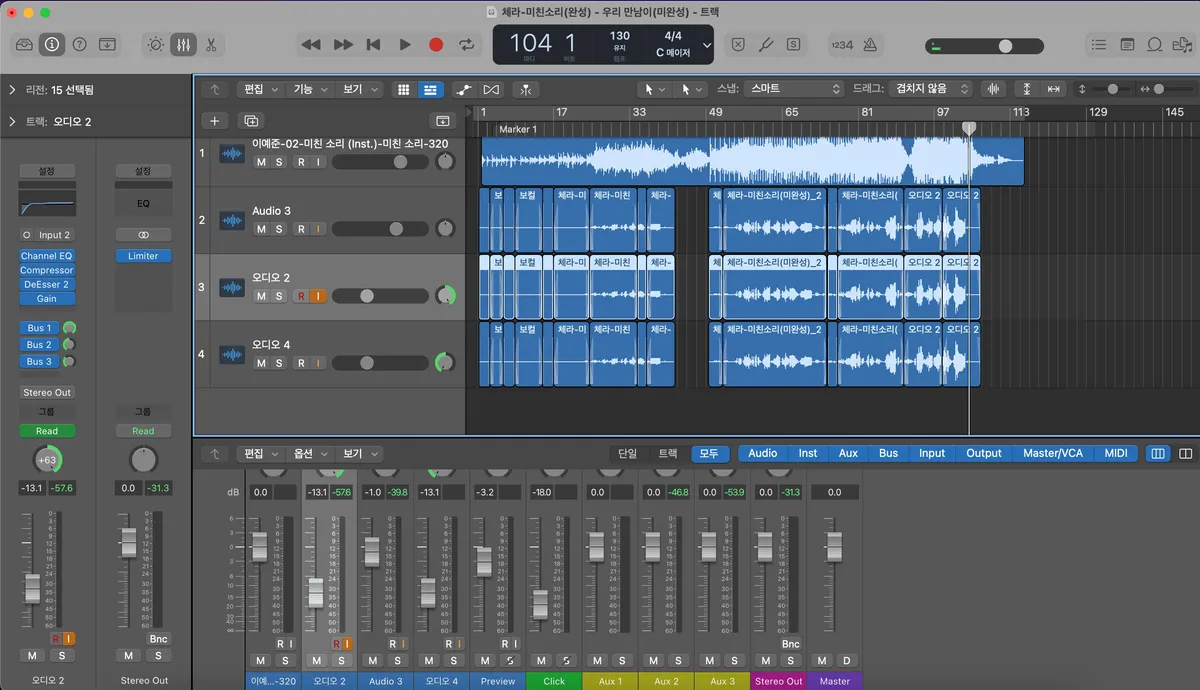Image resolution: width=1200 pixels, height=690 pixels.
Task: Show automation in tracks area toolbar
Action: (463, 89)
